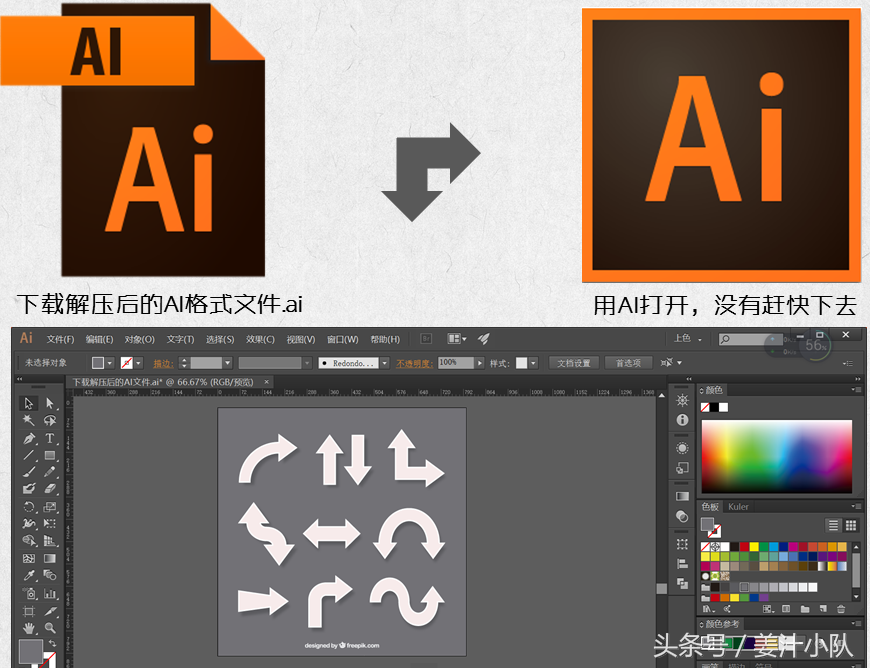Open the 文件(F) menu
The image size is (870, 668).
pos(60,339)
